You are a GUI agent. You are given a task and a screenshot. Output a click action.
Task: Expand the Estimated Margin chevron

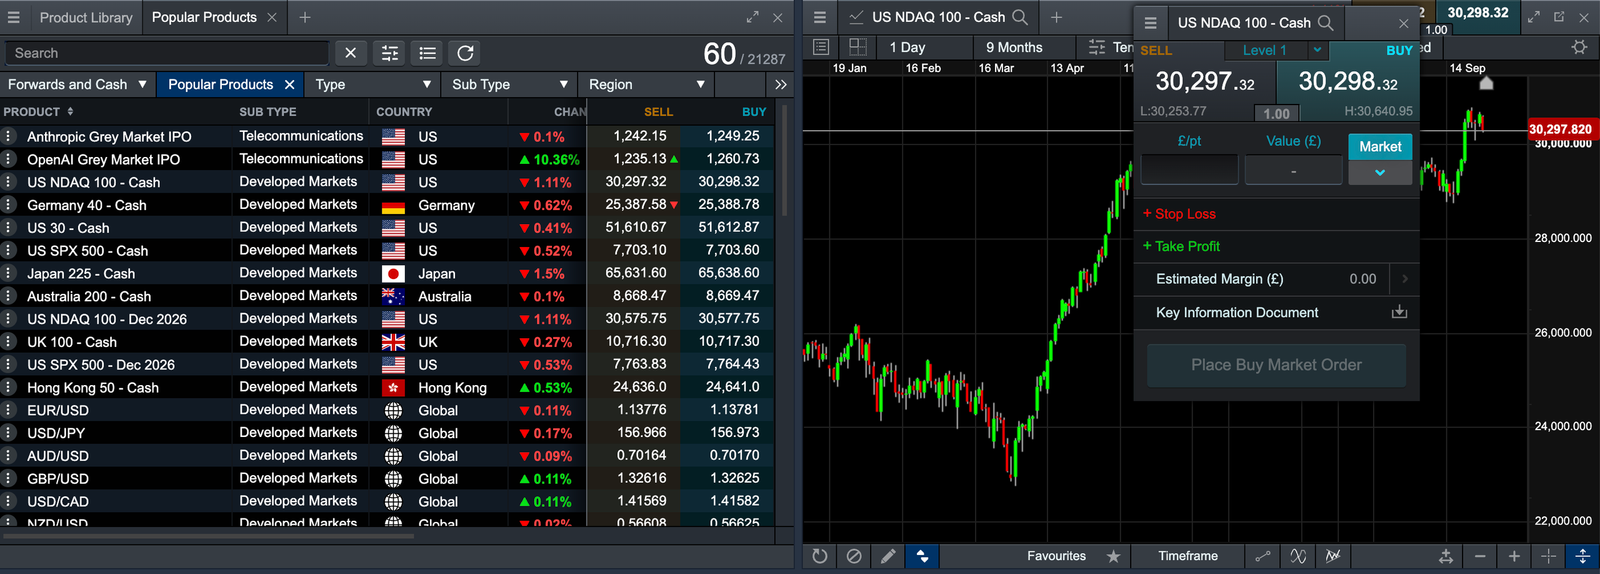coord(1404,279)
